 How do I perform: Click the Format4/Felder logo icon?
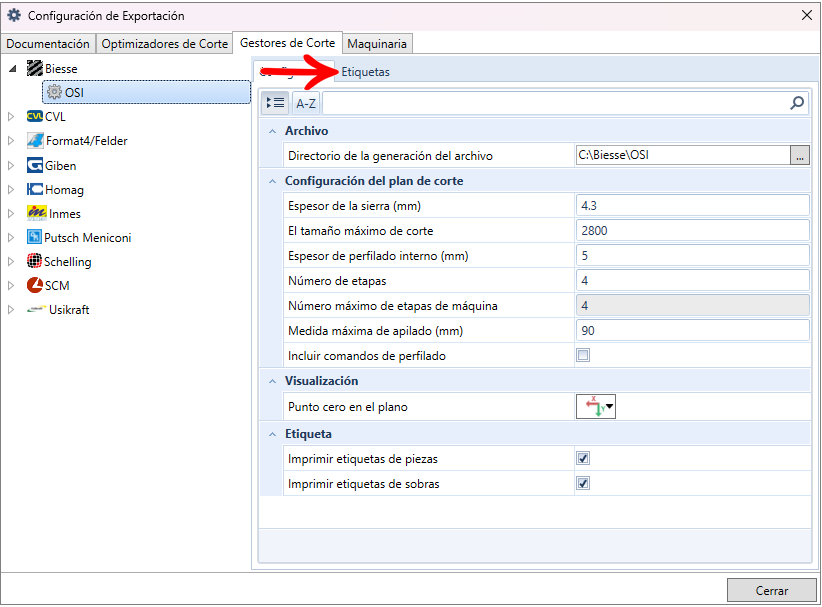click(x=35, y=140)
